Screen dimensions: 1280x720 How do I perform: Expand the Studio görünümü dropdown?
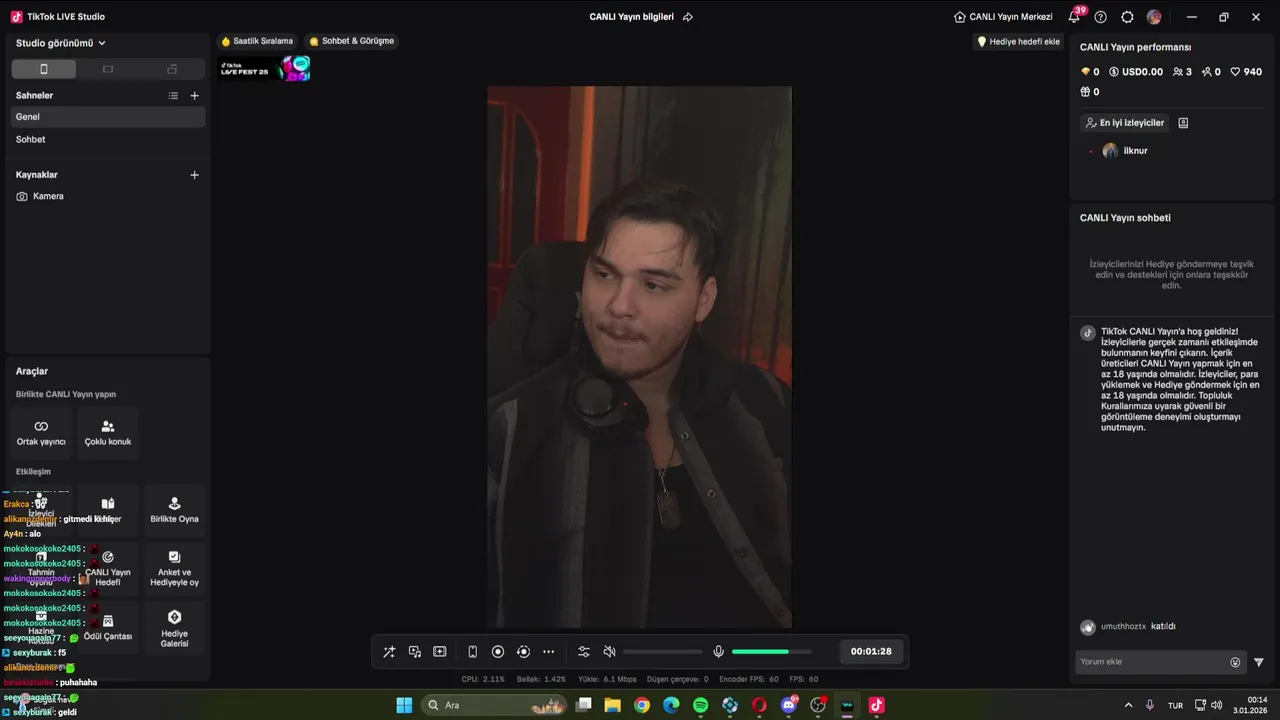61,43
